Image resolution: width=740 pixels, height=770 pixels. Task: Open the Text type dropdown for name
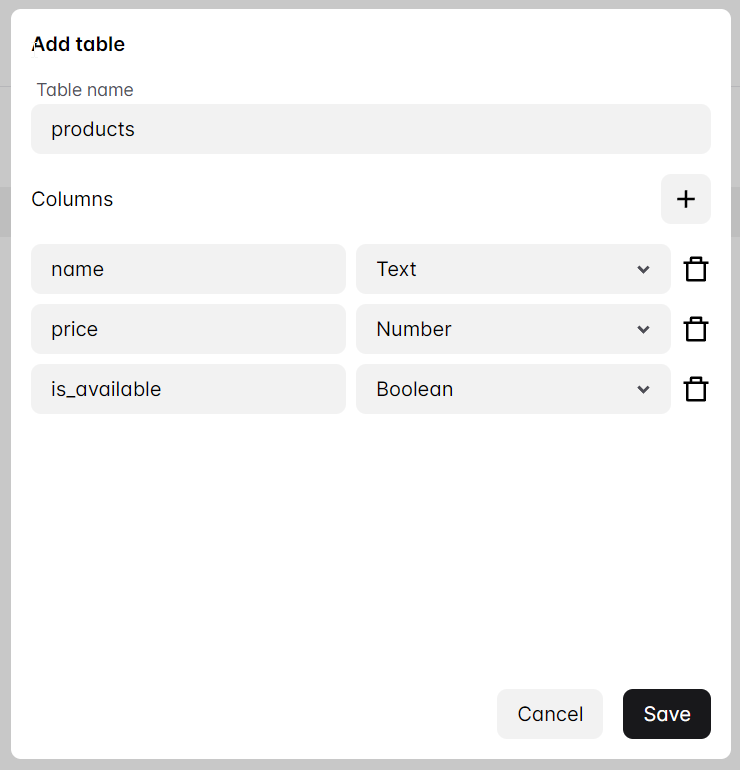click(500, 269)
